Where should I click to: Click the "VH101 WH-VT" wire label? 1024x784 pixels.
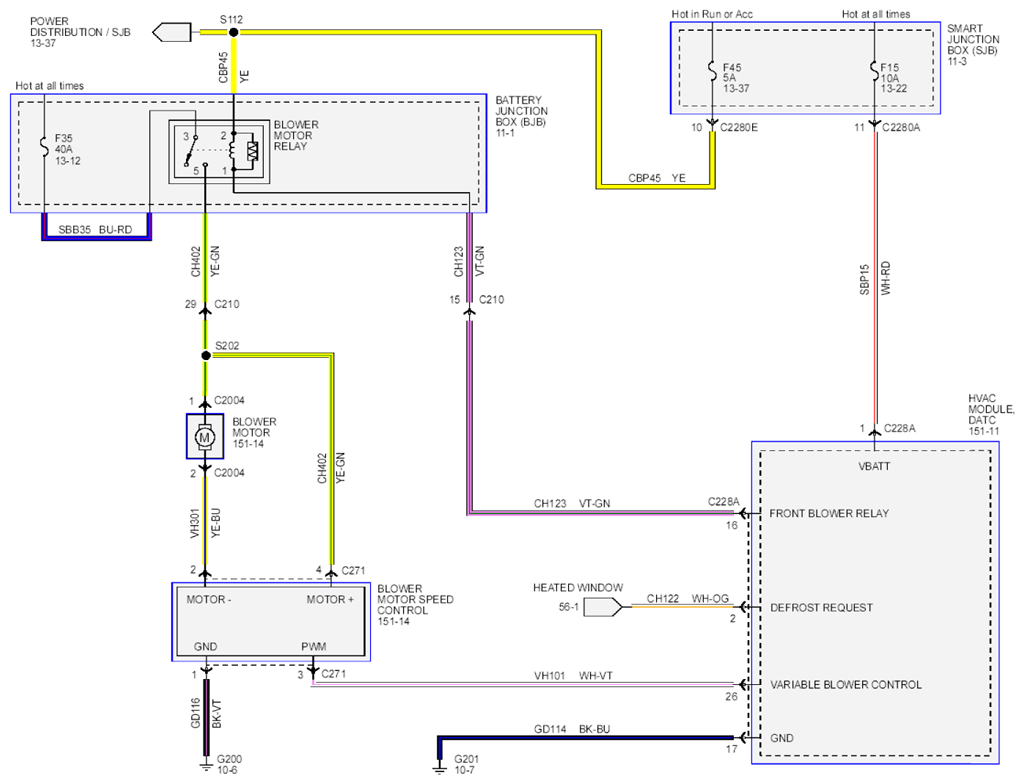pyautogui.click(x=573, y=676)
